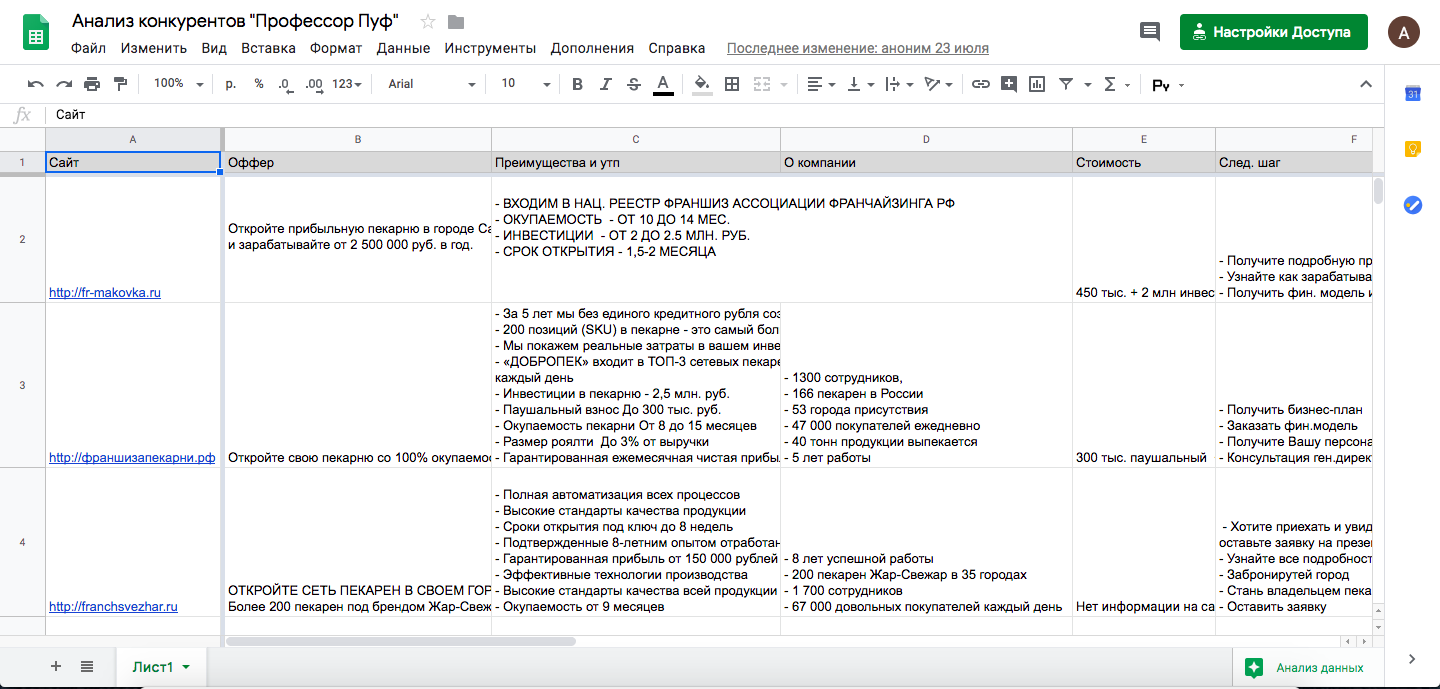Click the Undo arrow icon
The height and width of the screenshot is (689, 1440).
(36, 84)
